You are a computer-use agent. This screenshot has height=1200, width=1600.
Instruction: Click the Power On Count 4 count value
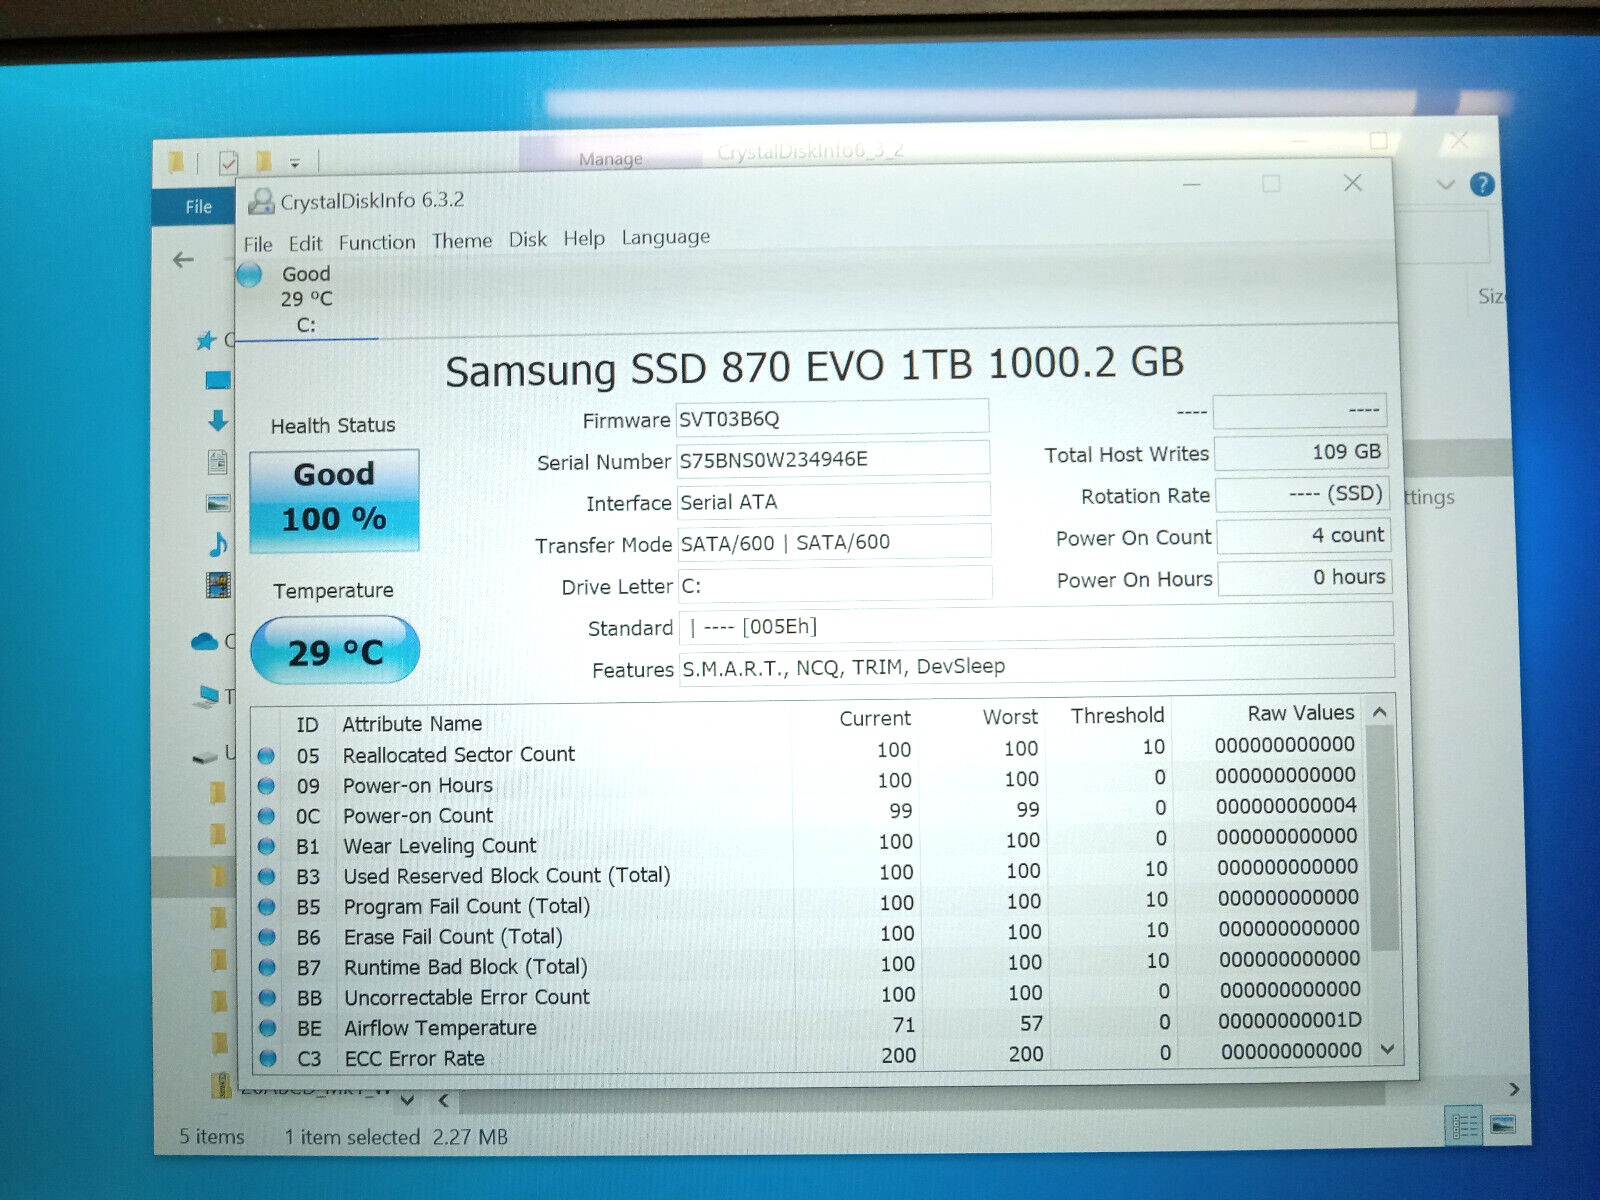(x=1303, y=535)
